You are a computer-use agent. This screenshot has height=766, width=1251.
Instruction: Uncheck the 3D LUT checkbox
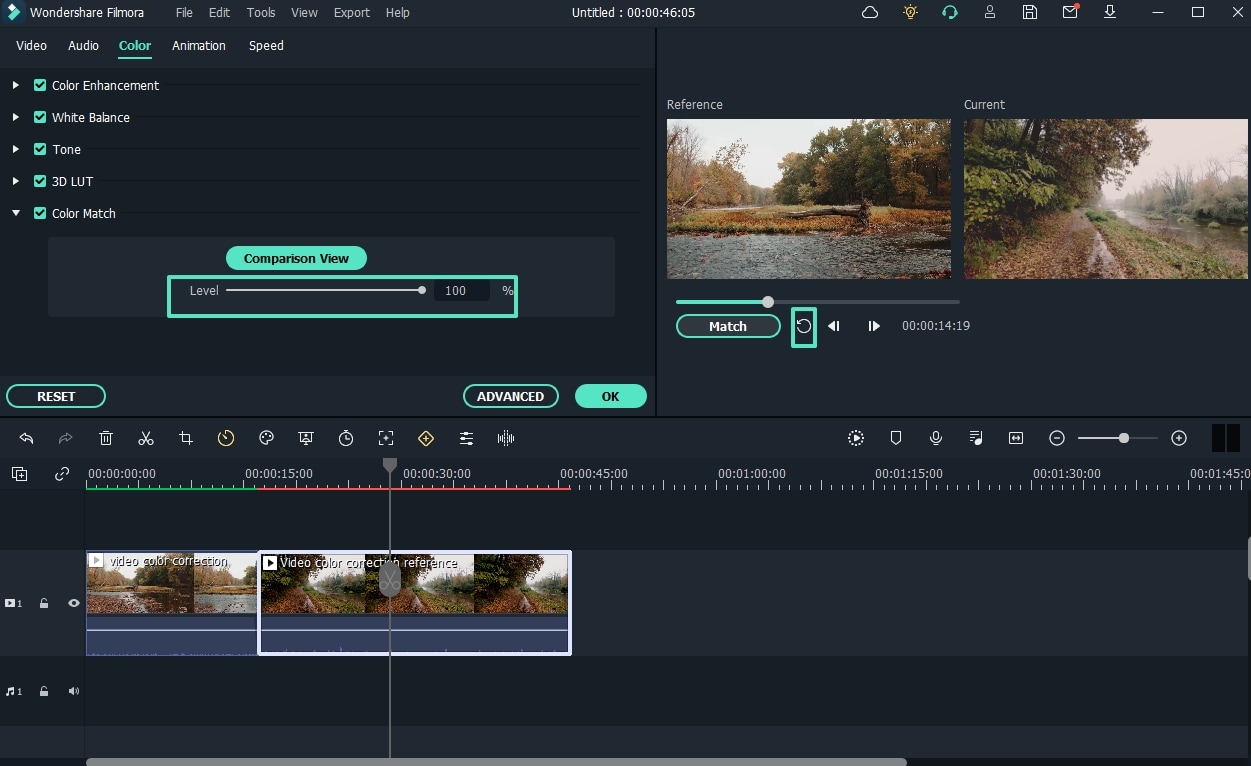pos(40,181)
